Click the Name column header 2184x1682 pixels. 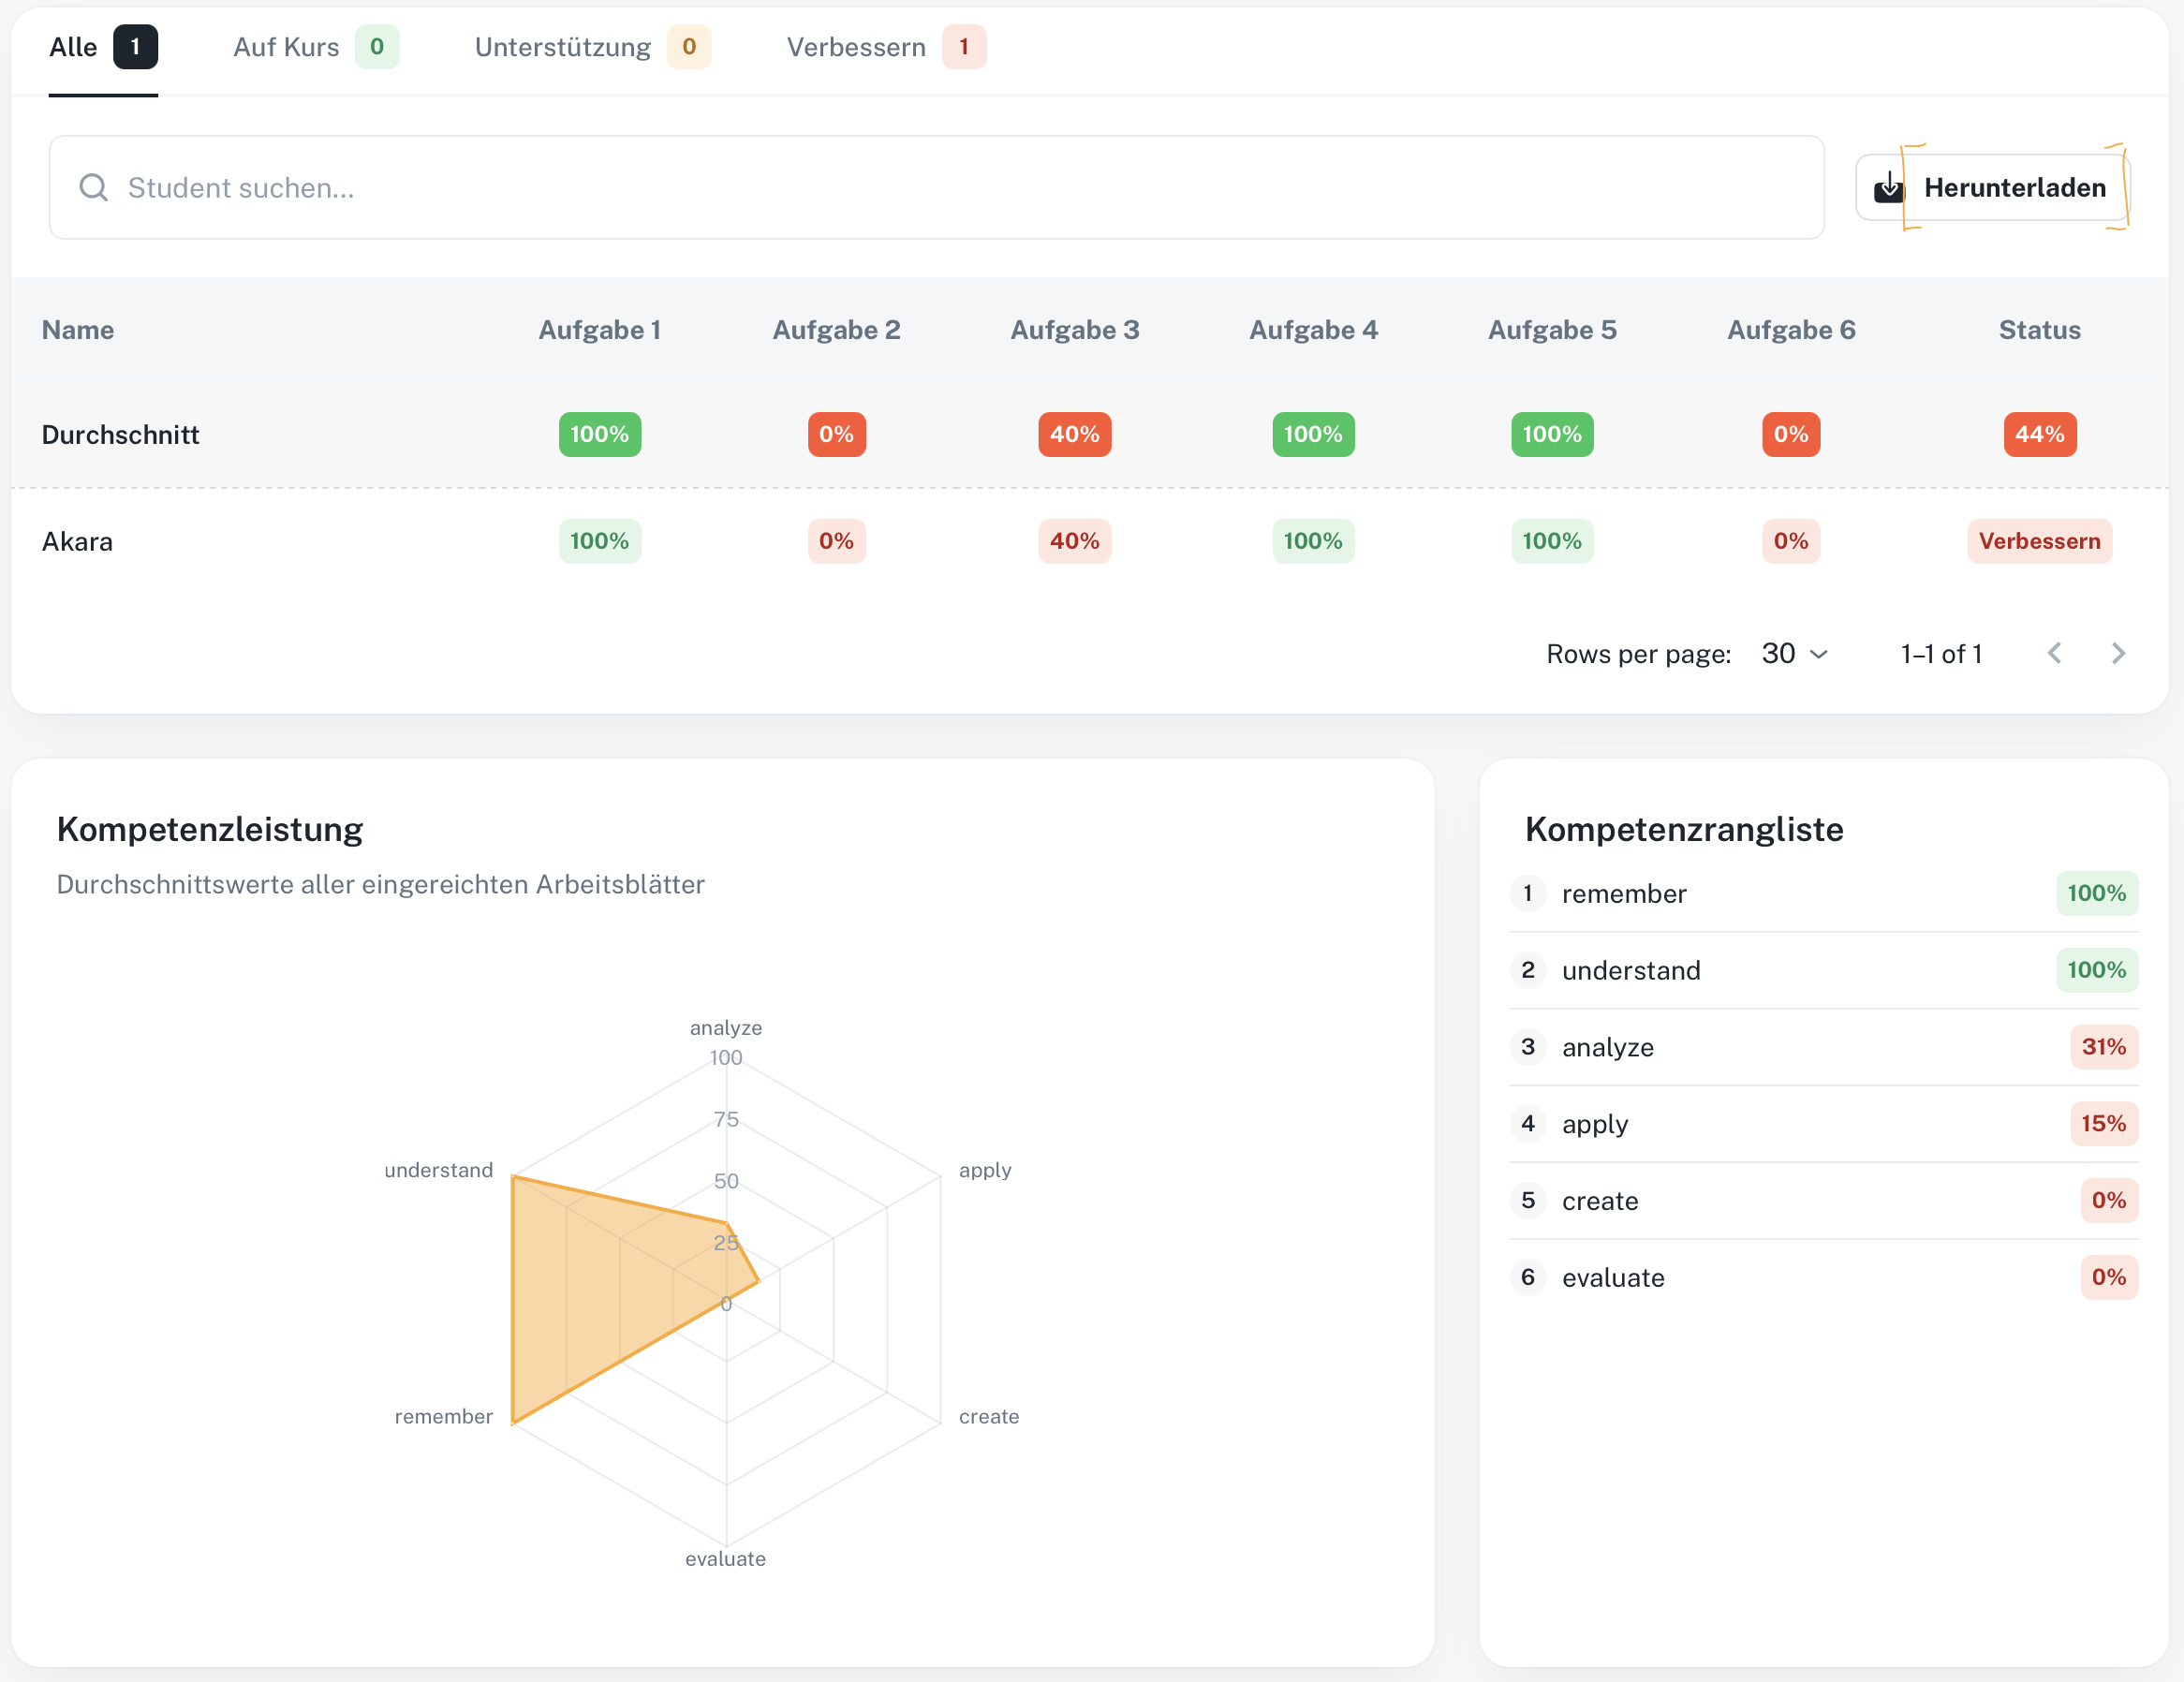(78, 330)
